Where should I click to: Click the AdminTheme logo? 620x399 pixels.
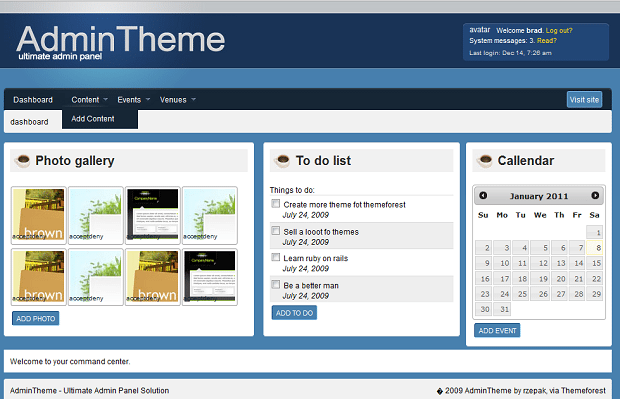pos(121,42)
